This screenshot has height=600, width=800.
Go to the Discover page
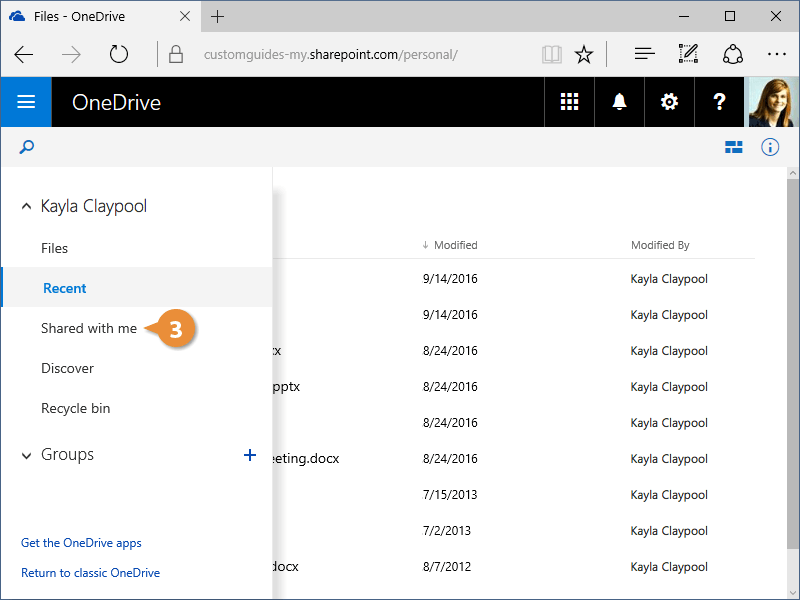click(67, 368)
